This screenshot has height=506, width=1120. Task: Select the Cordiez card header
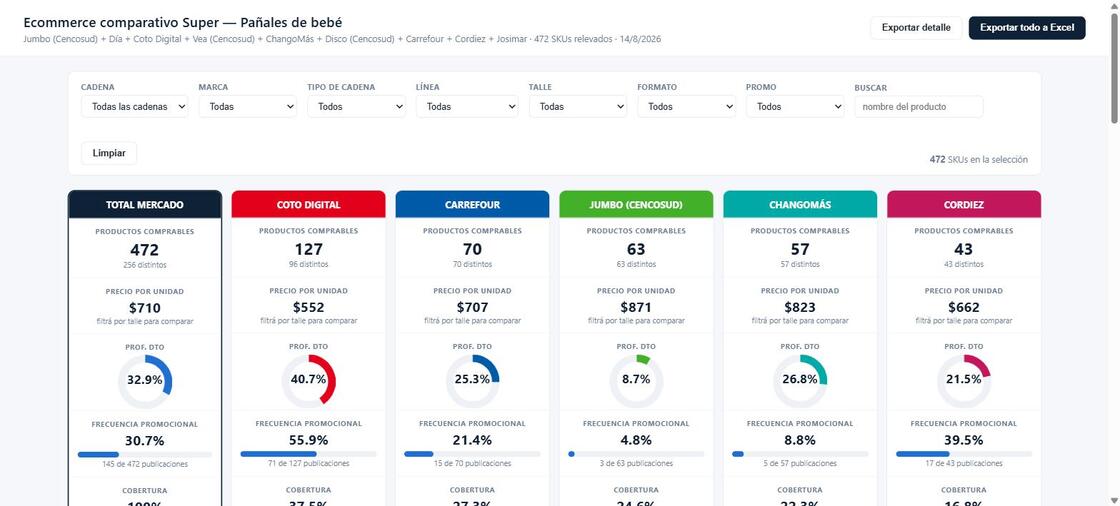point(964,204)
